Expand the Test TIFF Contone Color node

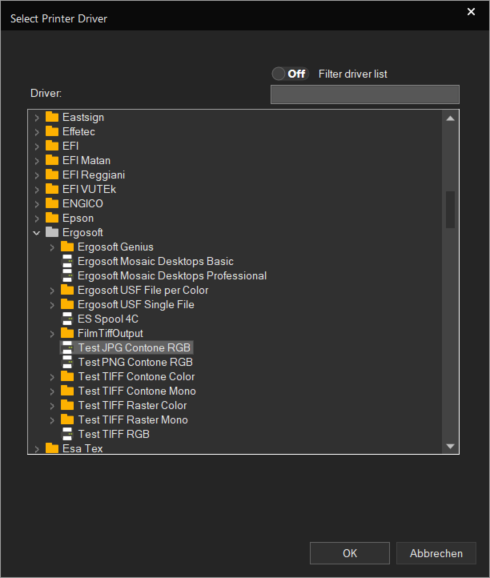point(52,377)
